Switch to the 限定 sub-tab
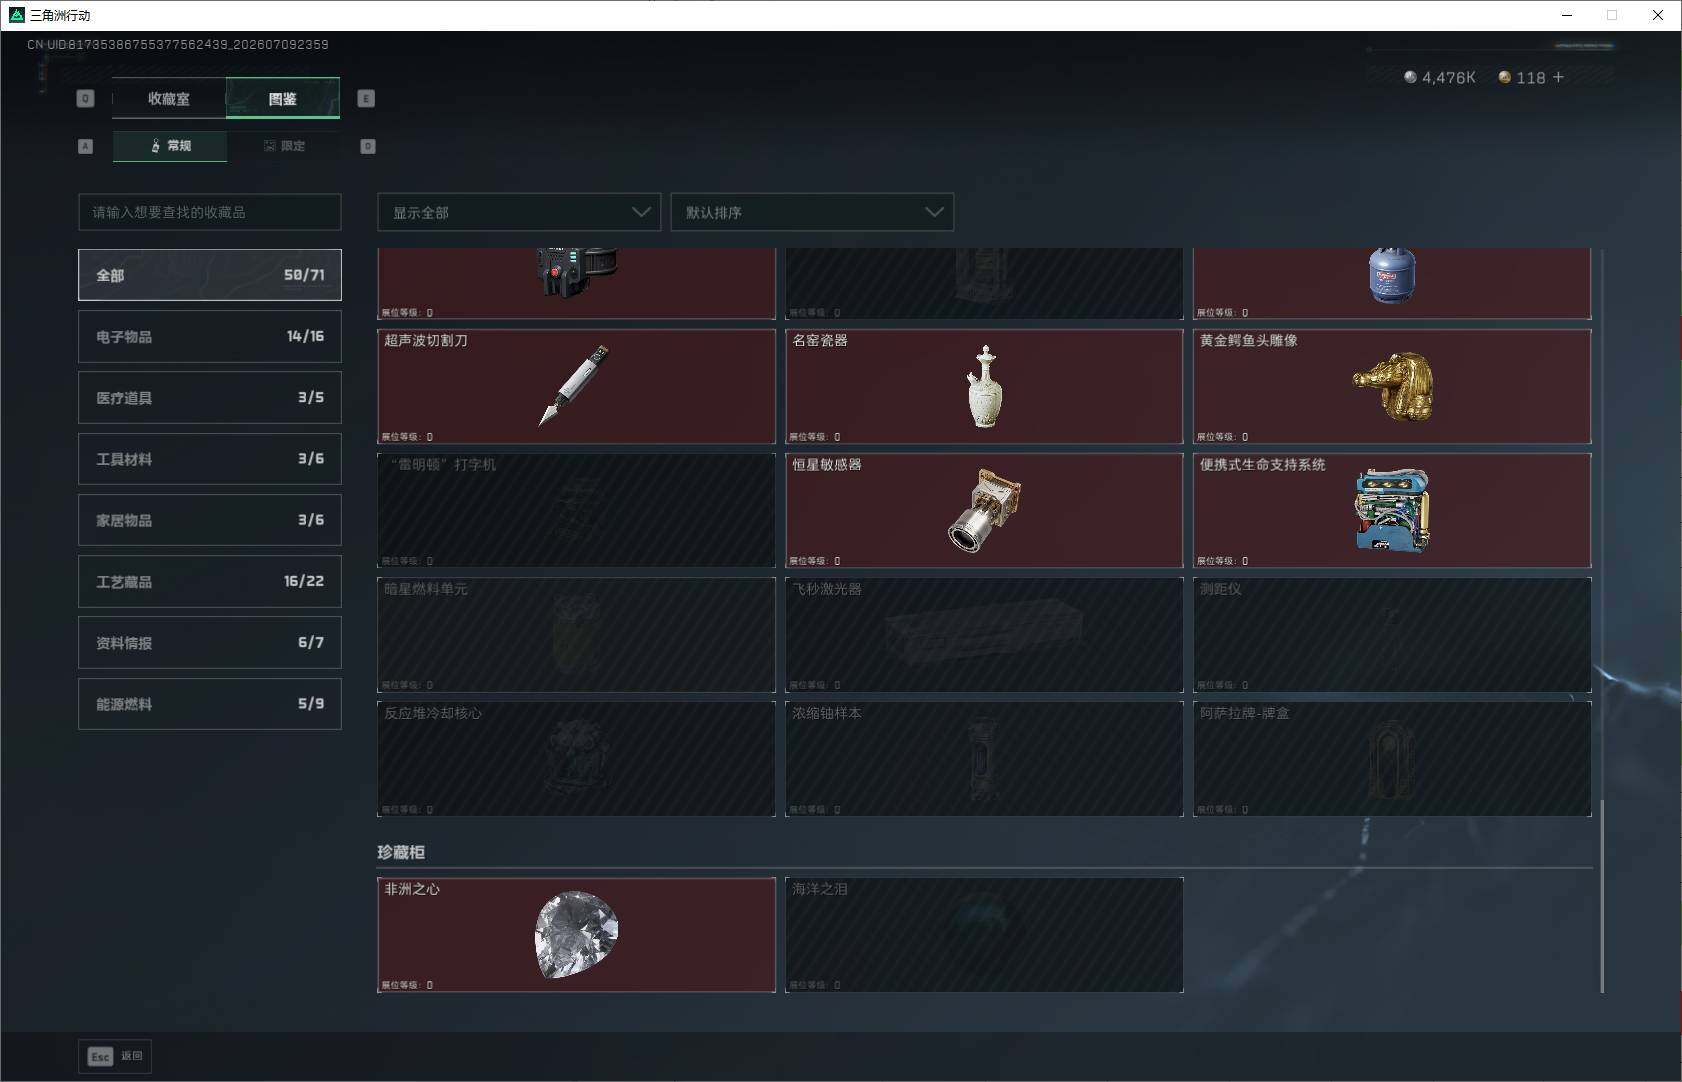This screenshot has width=1682, height=1082. (284, 146)
